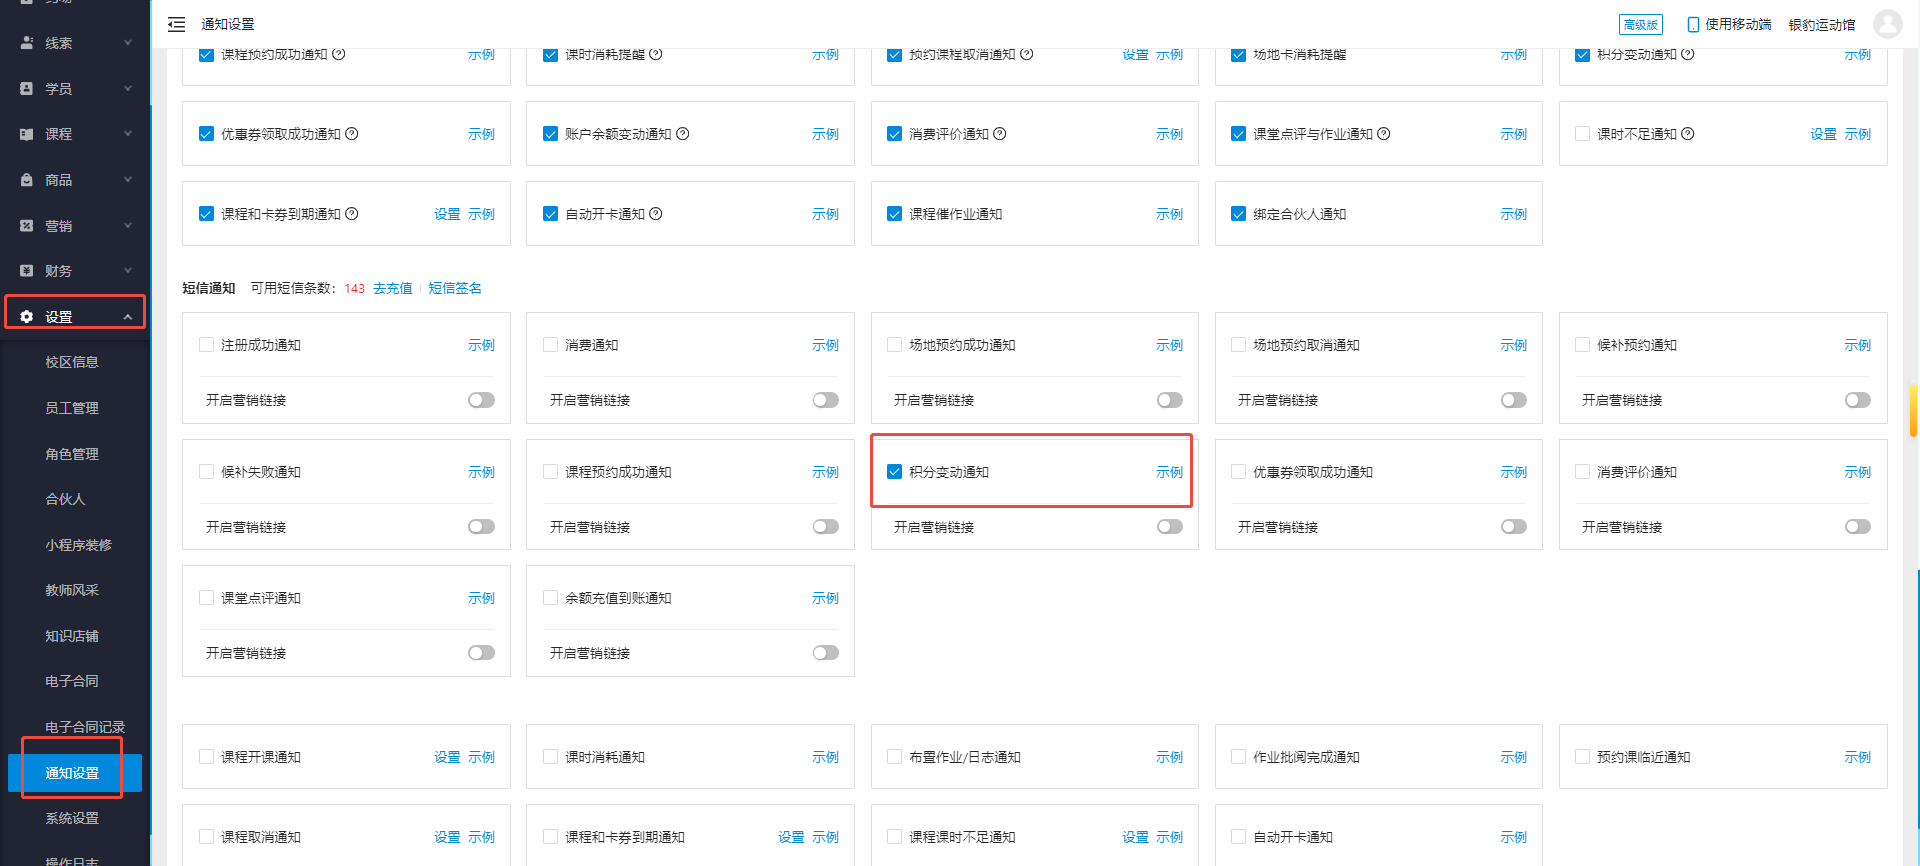Screen dimensions: 1920x866
Task: Click 使用移动端 in the header
Action: point(1738,24)
